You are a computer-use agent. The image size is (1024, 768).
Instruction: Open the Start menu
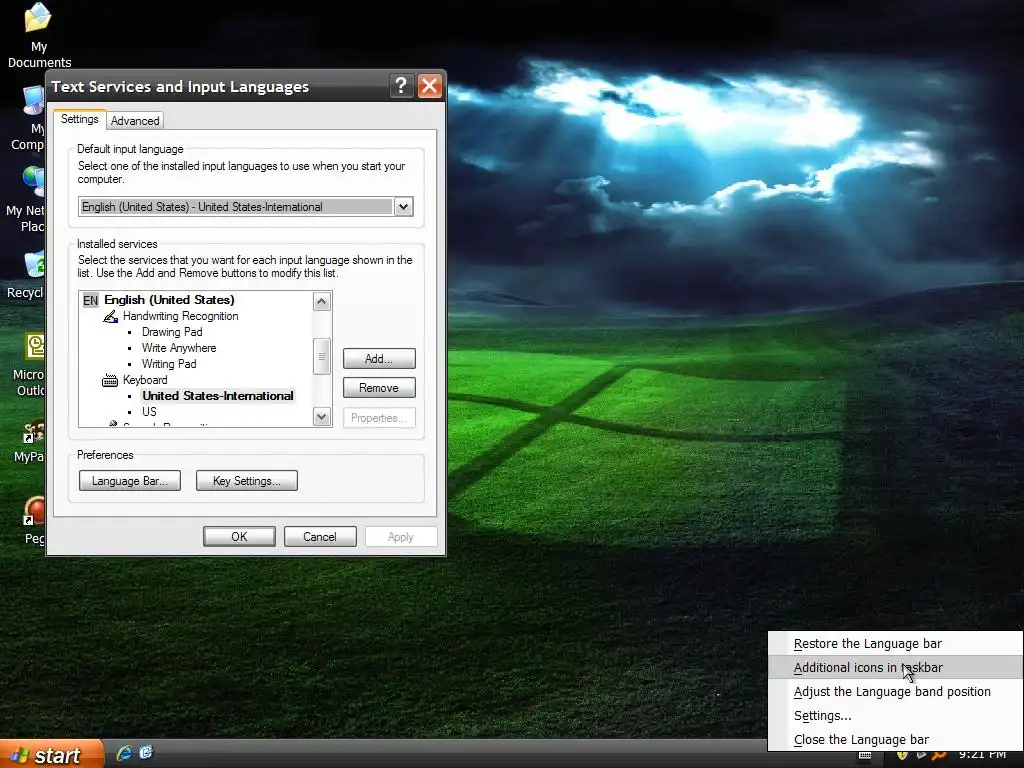(x=51, y=754)
